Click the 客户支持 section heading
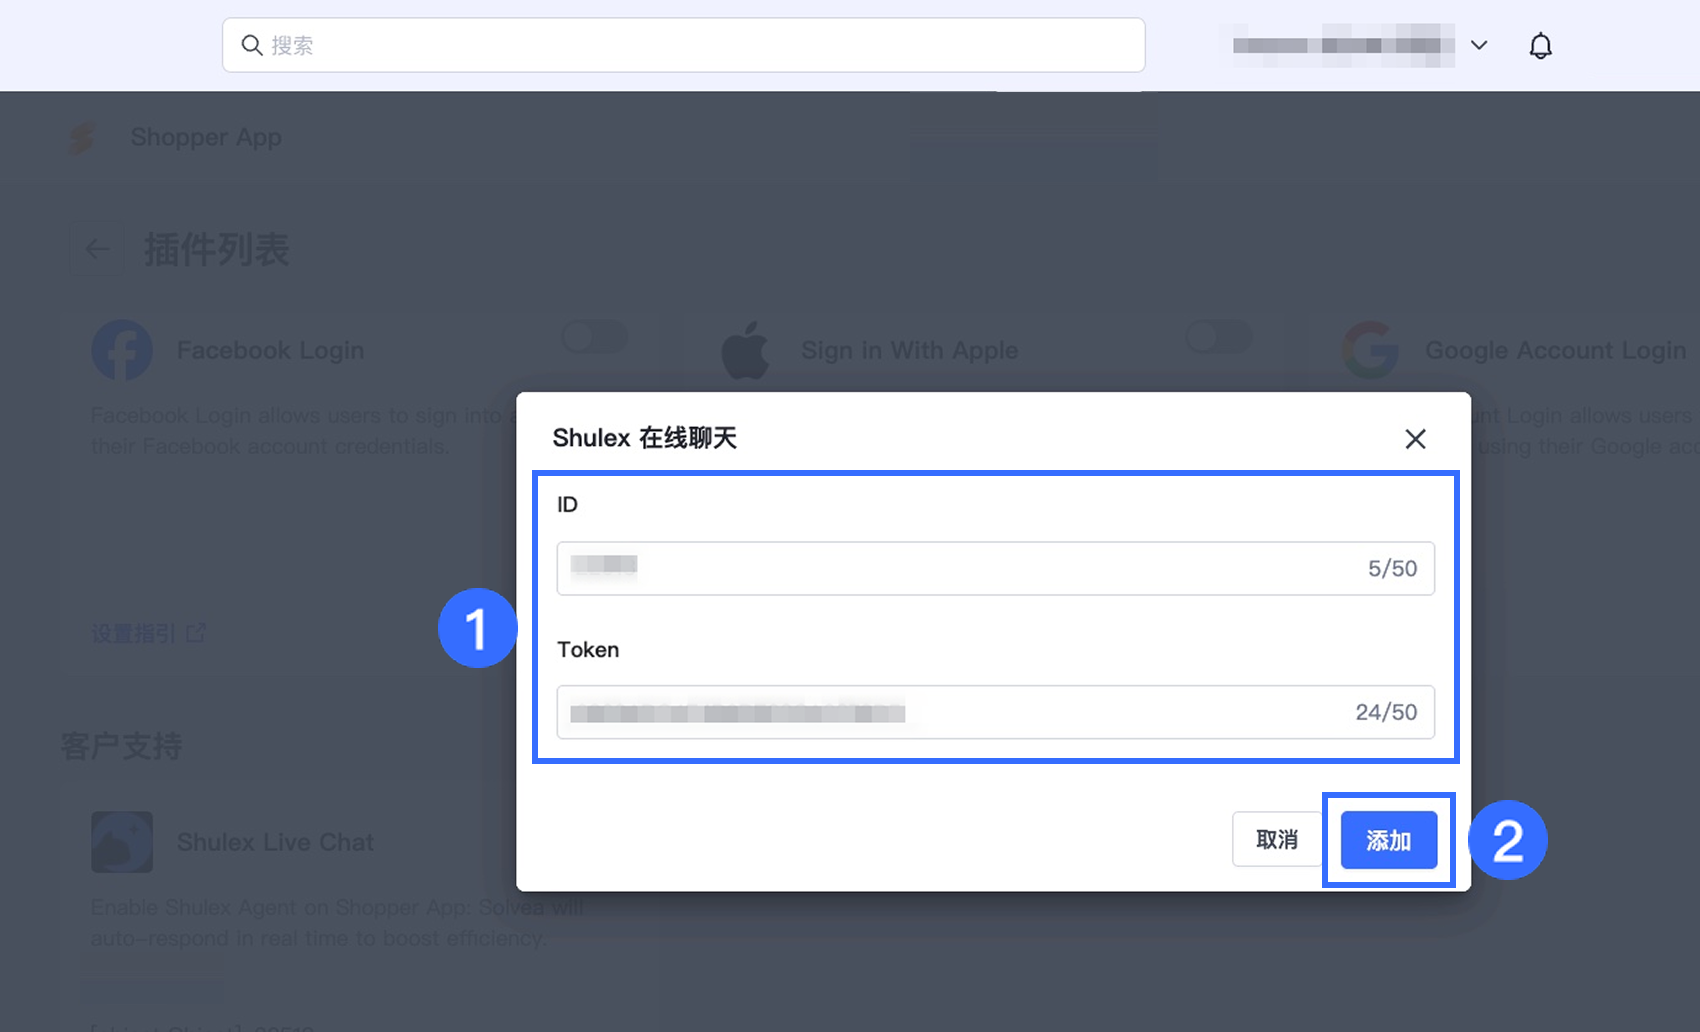 point(121,746)
